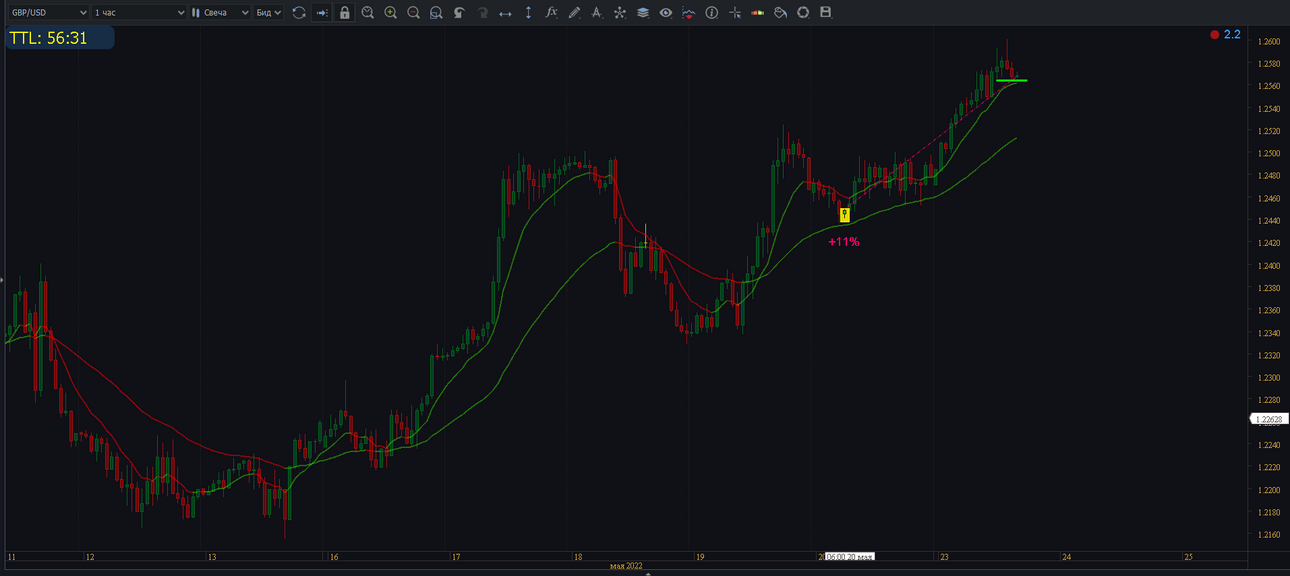Toggle the crosshair cursor tool
The height and width of the screenshot is (576, 1290).
(735, 13)
